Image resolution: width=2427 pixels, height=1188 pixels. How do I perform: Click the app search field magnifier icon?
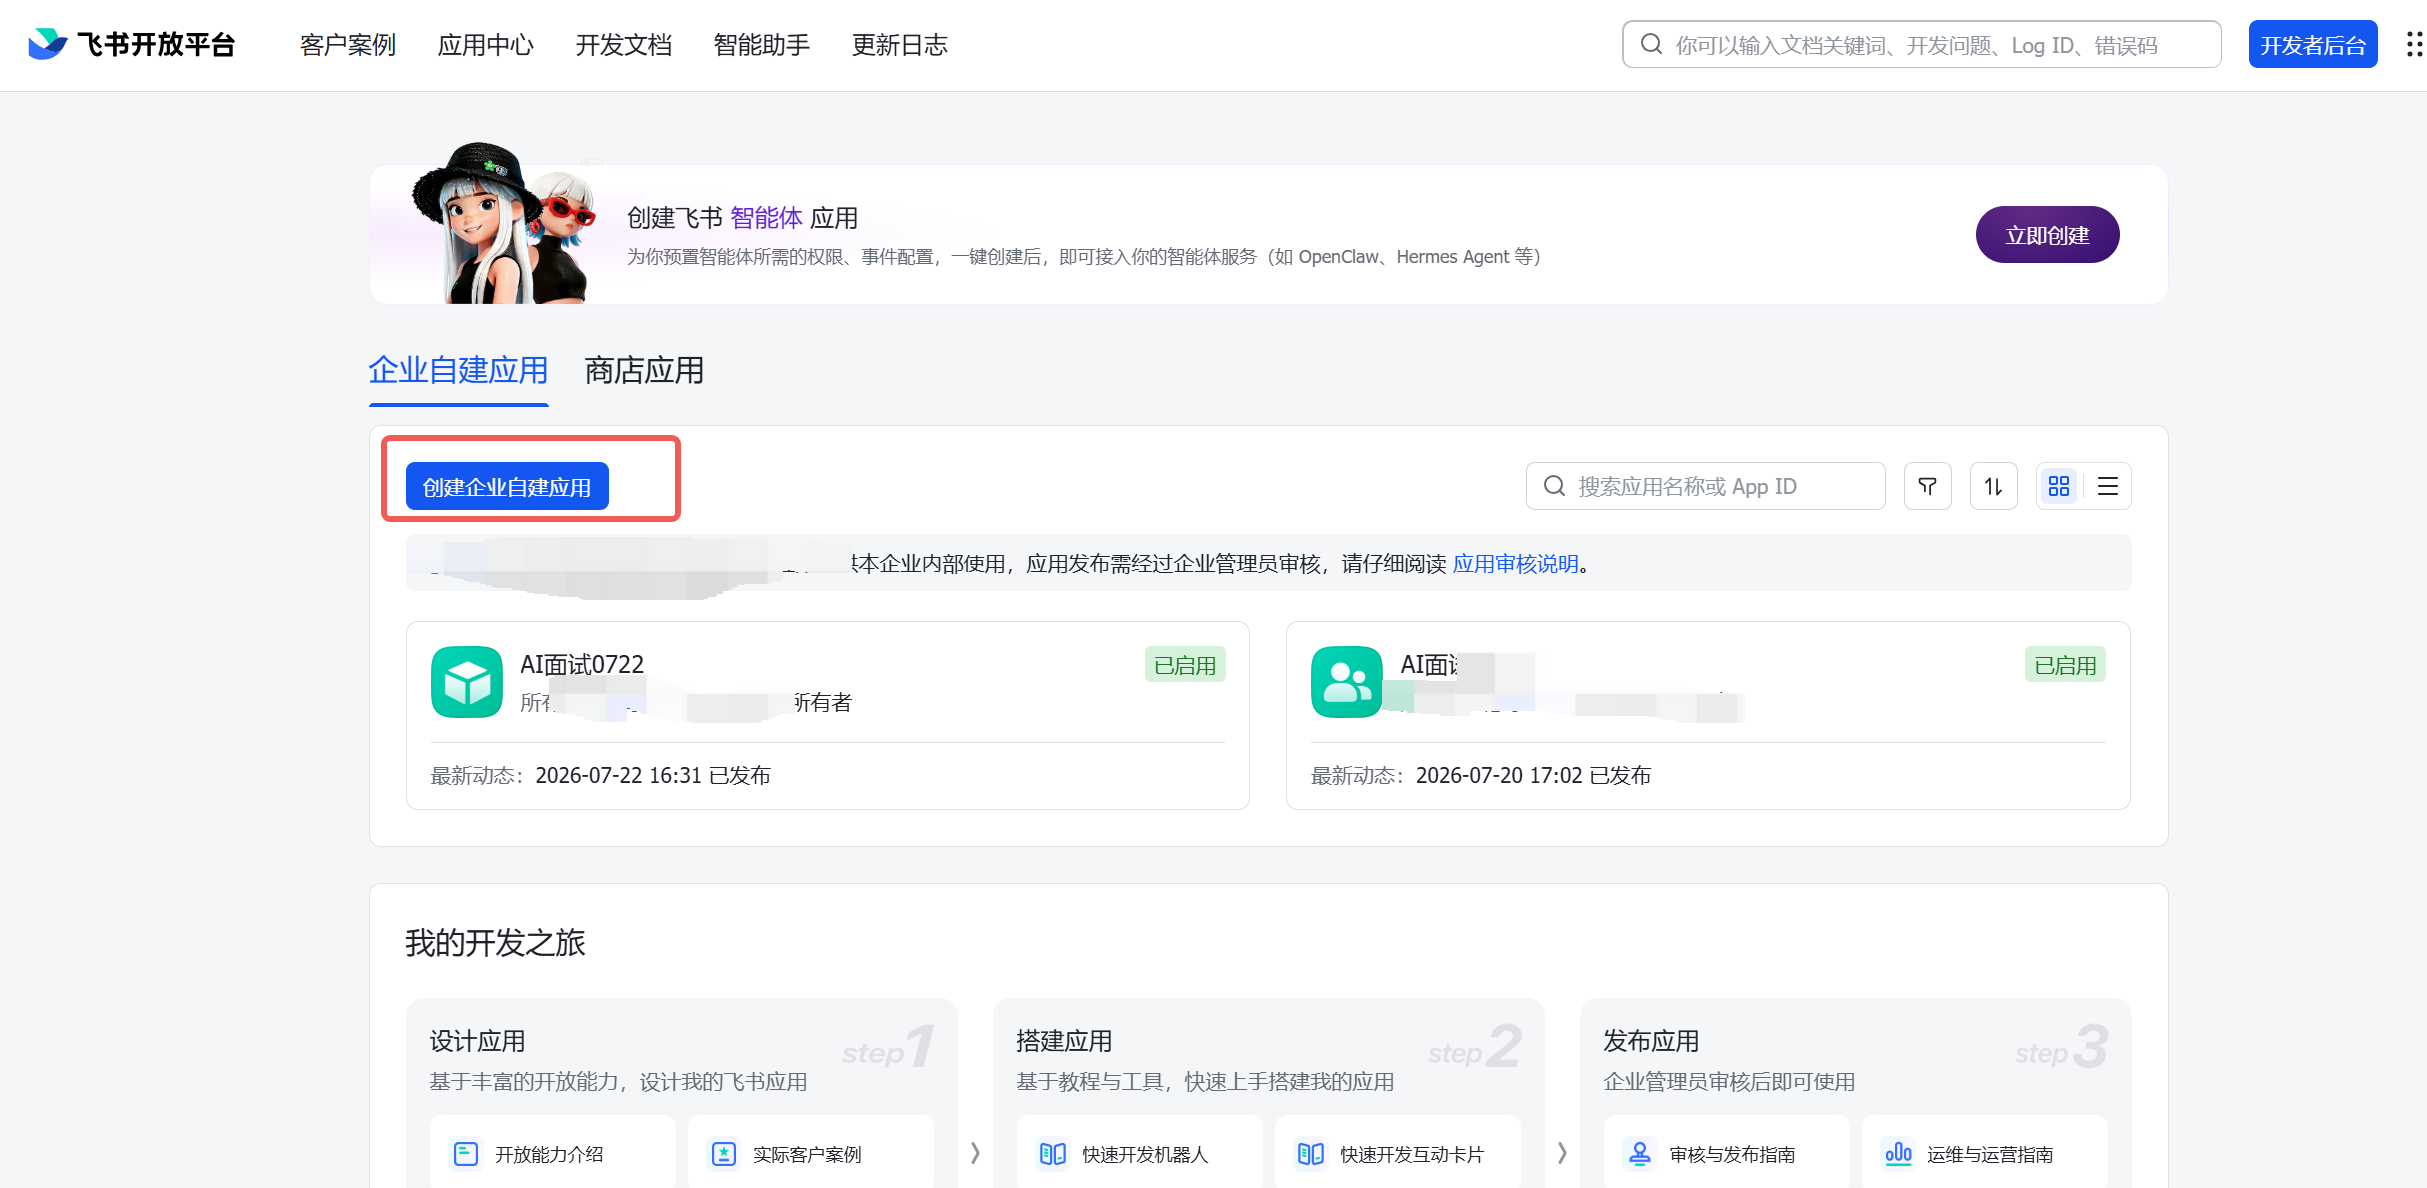(x=1554, y=486)
